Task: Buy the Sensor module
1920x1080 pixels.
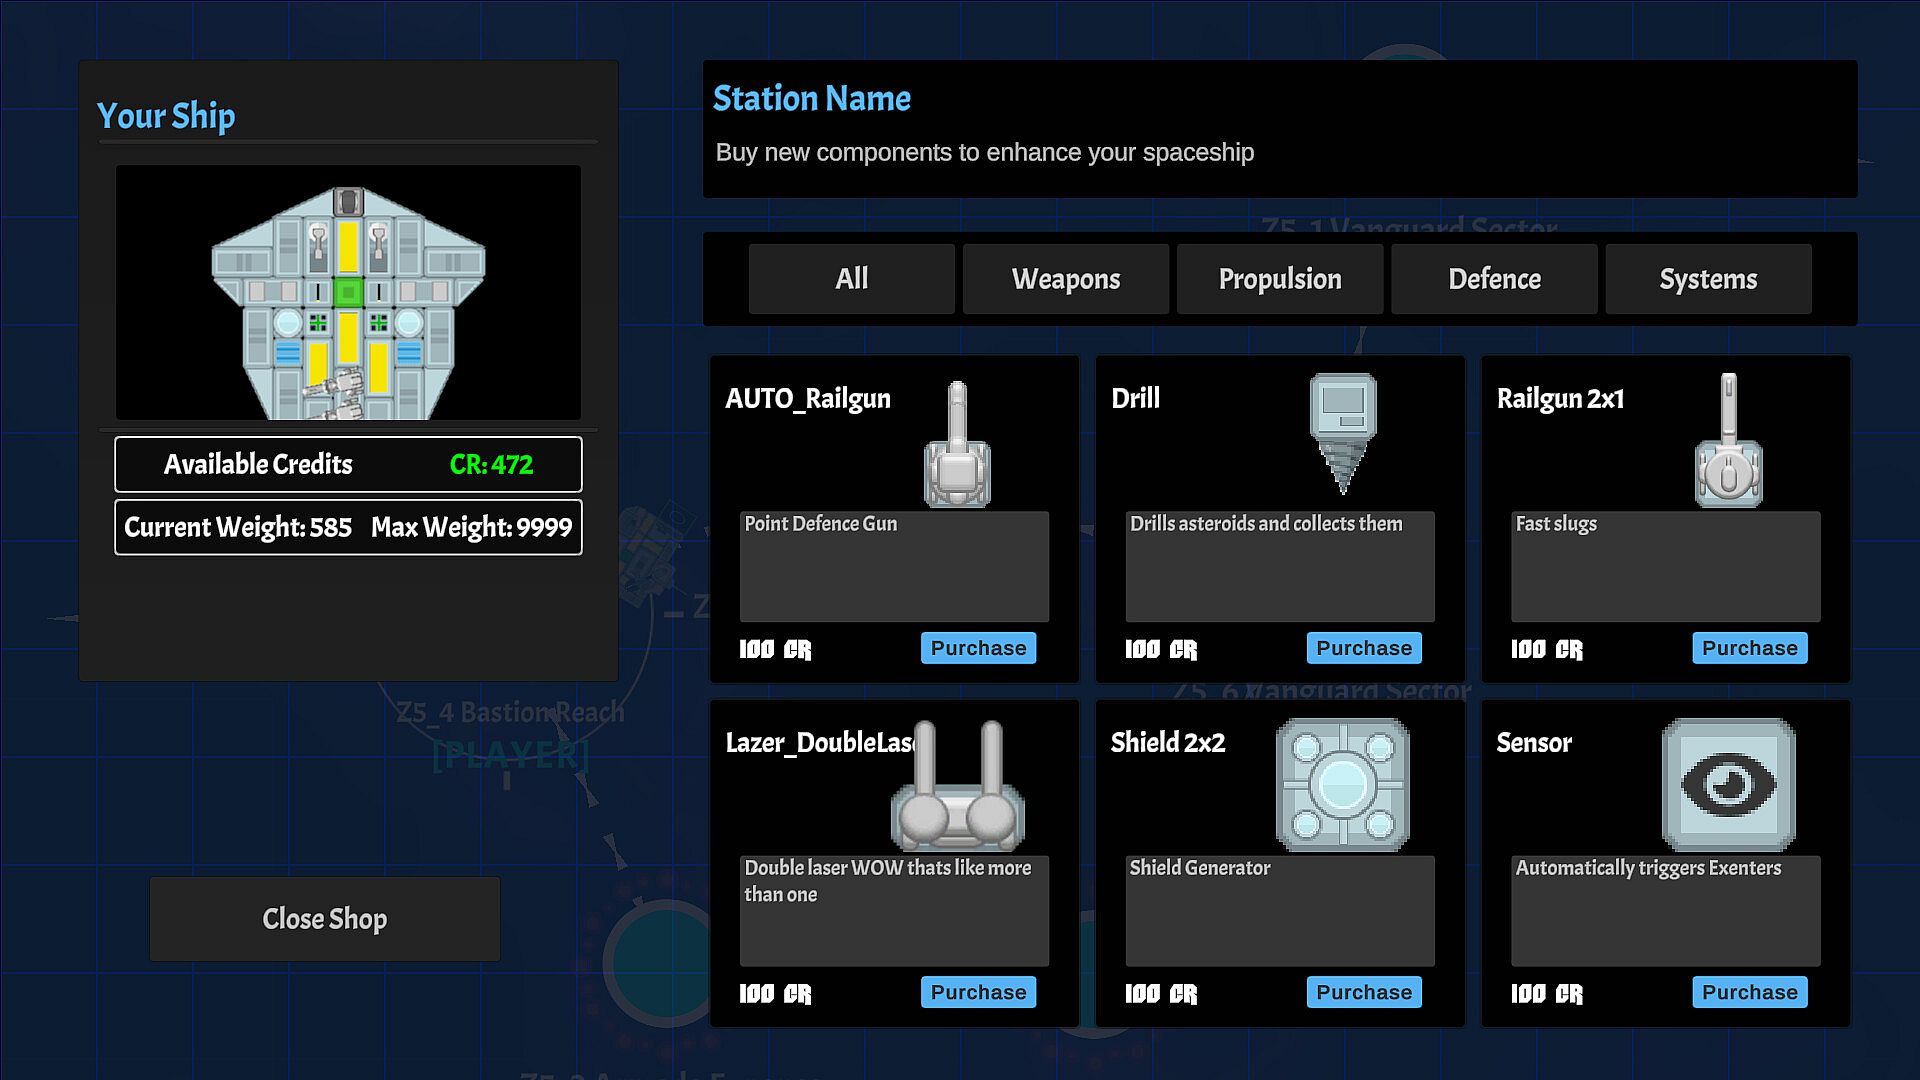Action: pyautogui.click(x=1749, y=992)
